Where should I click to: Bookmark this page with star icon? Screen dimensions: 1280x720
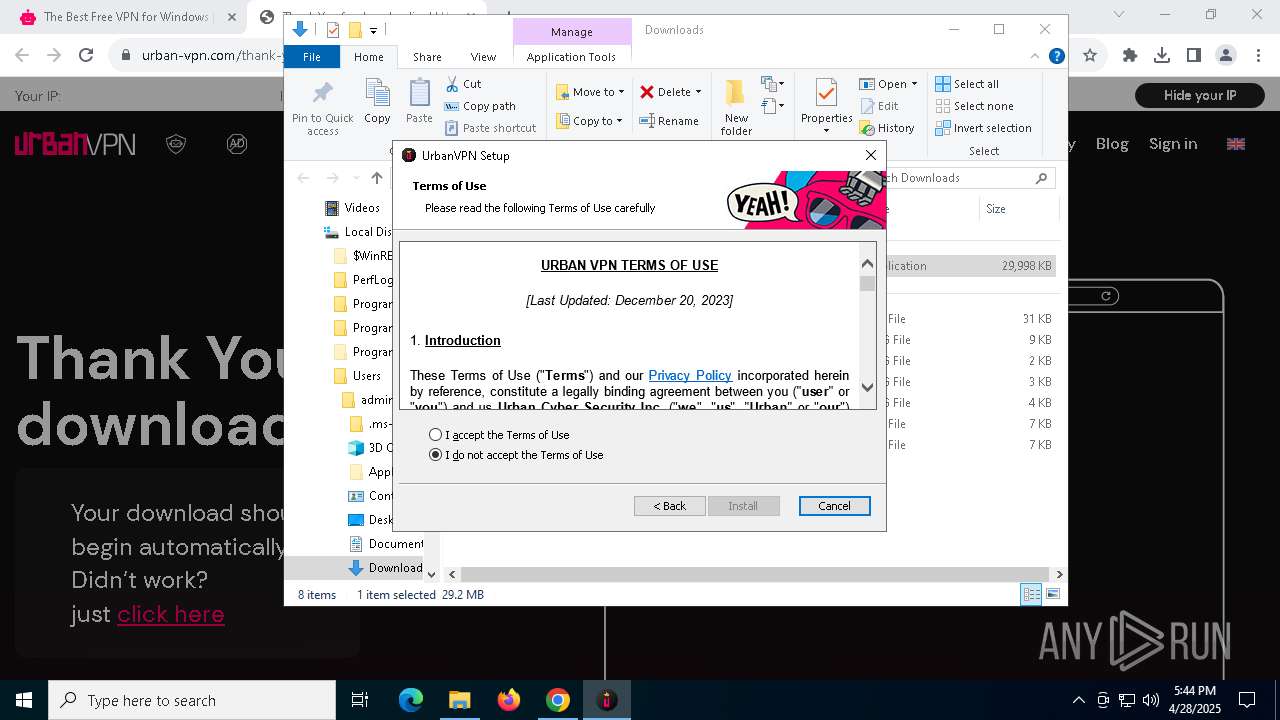tap(1090, 56)
